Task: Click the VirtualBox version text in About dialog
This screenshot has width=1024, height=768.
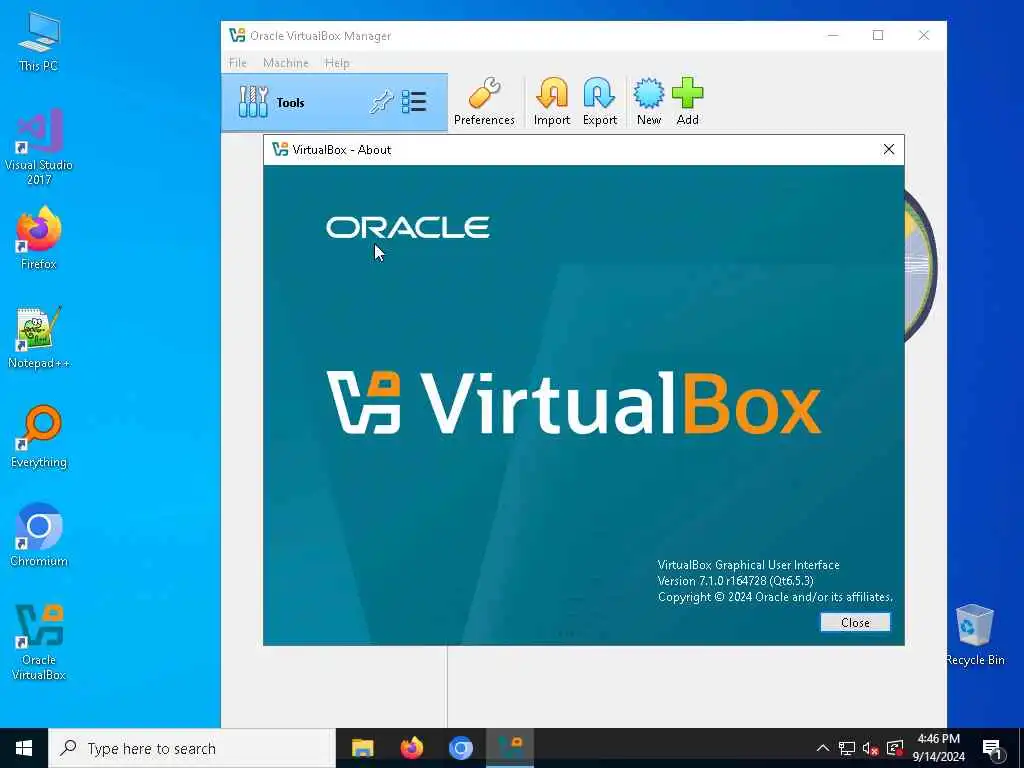Action: pos(735,581)
